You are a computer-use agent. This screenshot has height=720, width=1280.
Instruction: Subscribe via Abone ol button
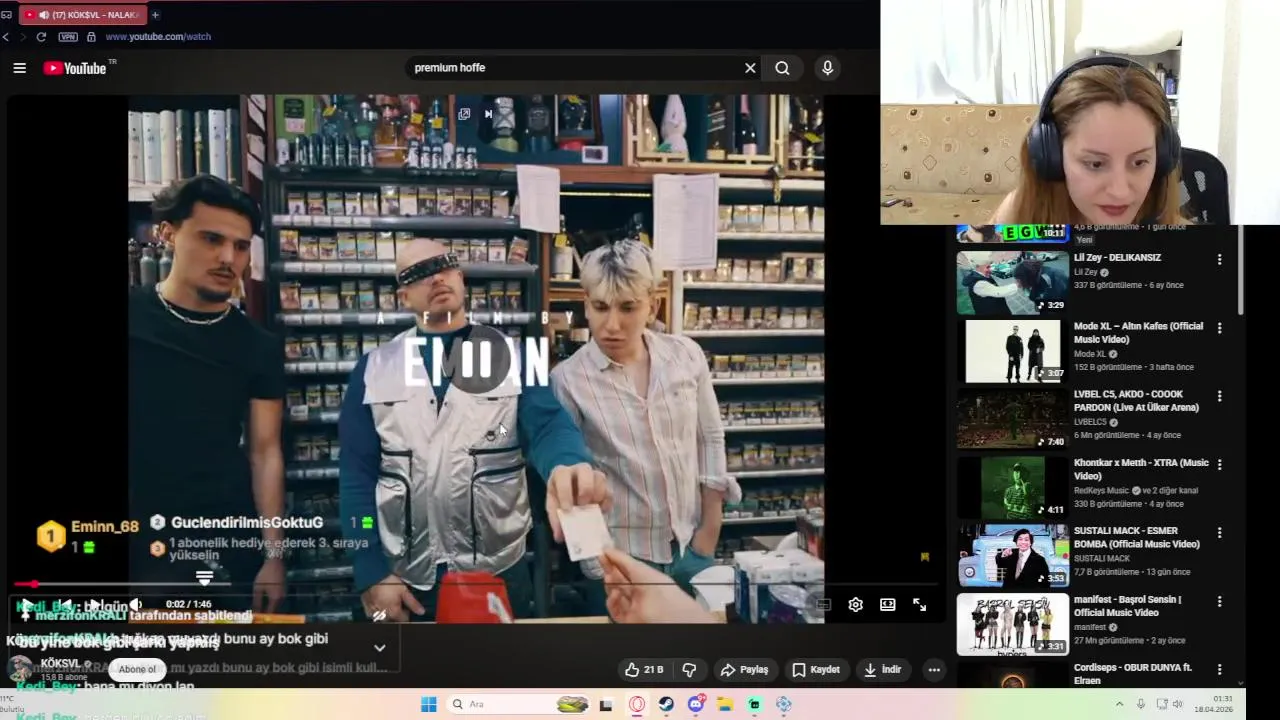click(x=137, y=670)
